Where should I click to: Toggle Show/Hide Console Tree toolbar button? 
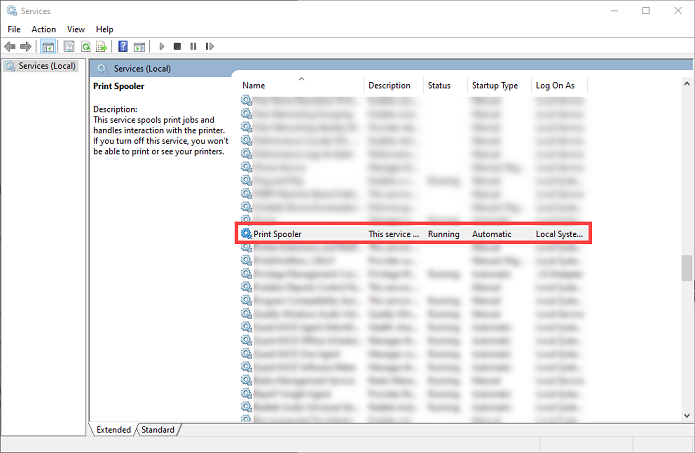[48, 46]
